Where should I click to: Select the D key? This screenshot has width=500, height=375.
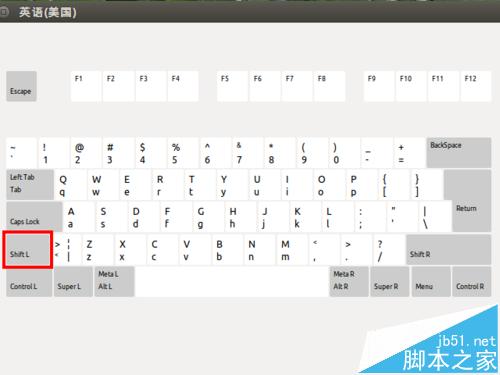point(143,217)
